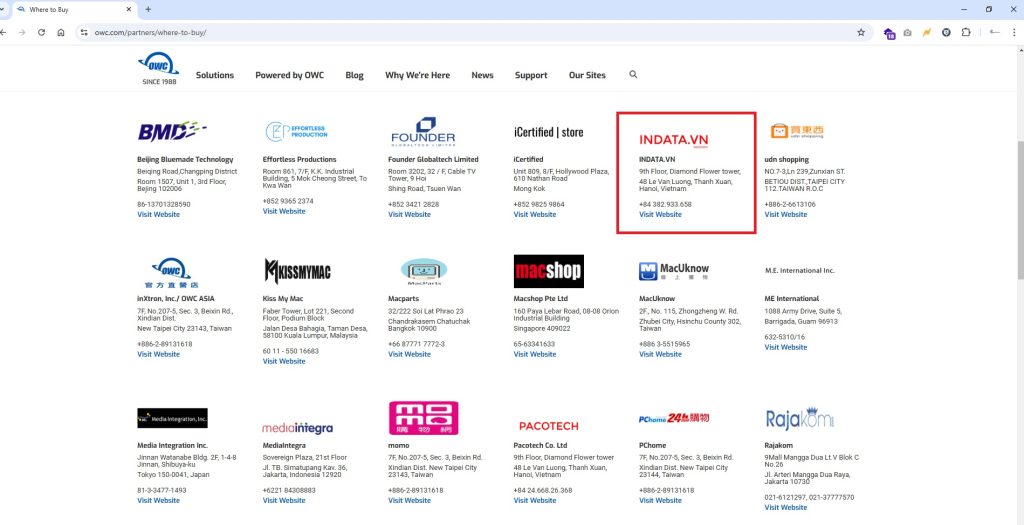This screenshot has height=525, width=1024.
Task: Visit Website for Kiss My Mac
Action: point(284,361)
